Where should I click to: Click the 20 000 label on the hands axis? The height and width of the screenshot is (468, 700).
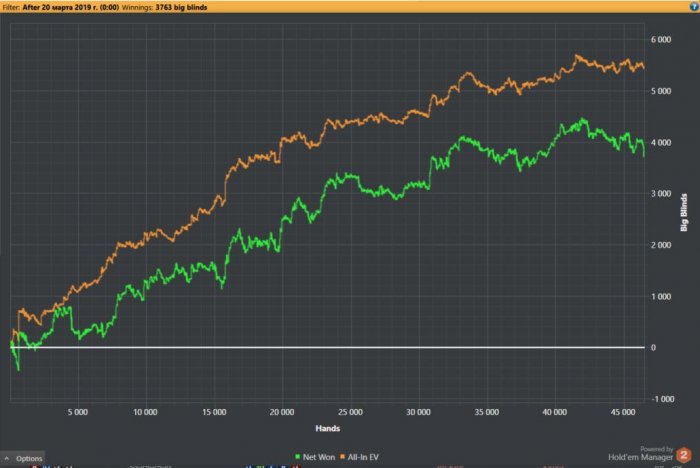tap(282, 412)
